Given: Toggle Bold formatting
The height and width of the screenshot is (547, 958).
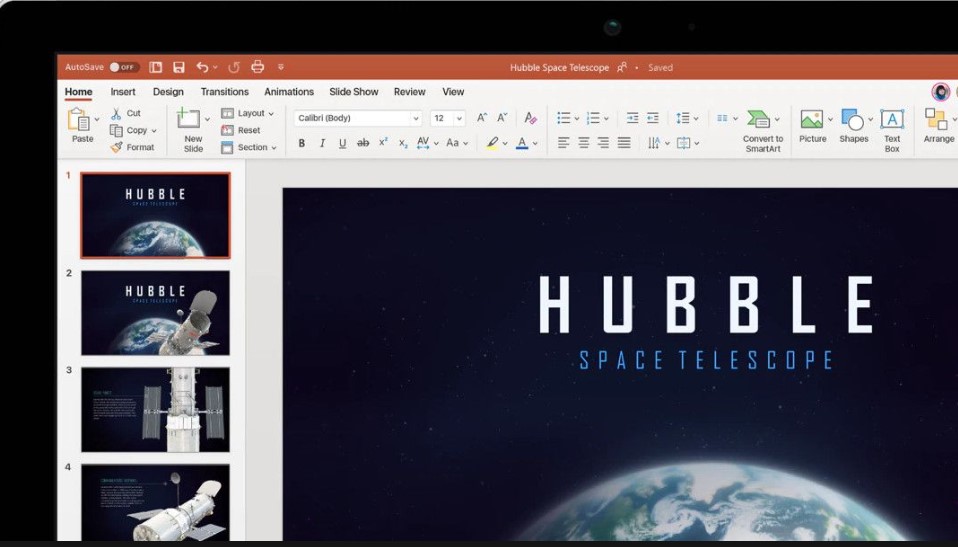Looking at the screenshot, I should click(x=301, y=143).
